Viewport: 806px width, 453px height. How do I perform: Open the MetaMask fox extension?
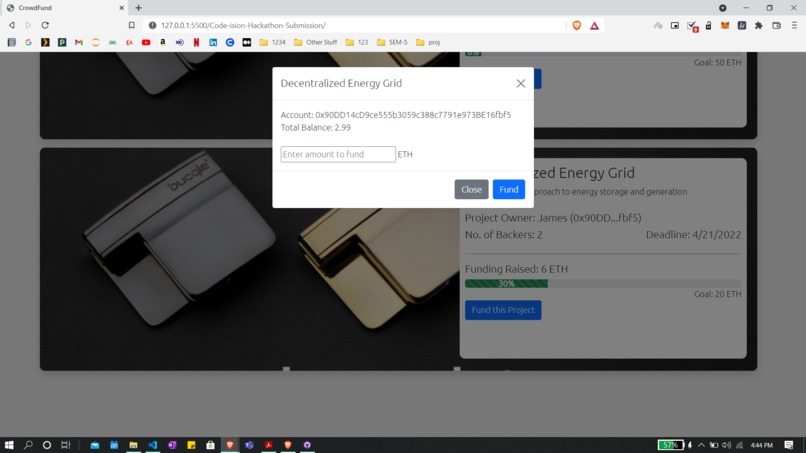pyautogui.click(x=725, y=25)
